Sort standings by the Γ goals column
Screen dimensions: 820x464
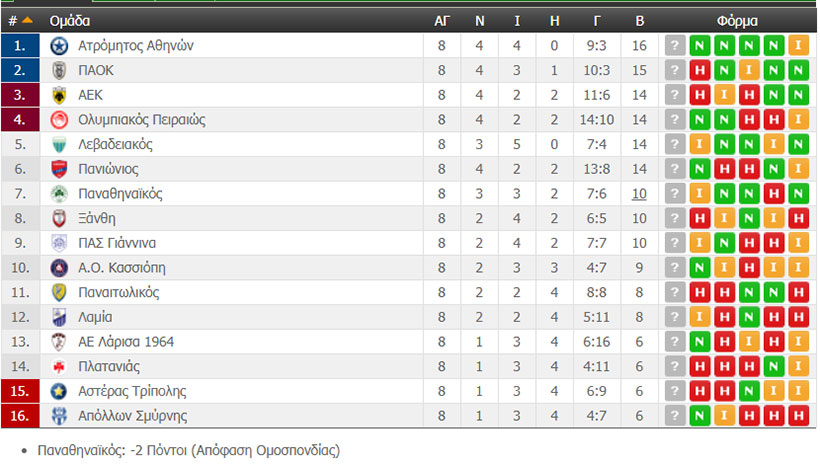597,21
